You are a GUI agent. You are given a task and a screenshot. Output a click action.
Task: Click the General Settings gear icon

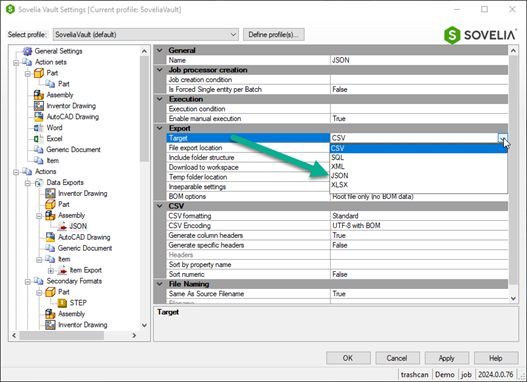[x=27, y=51]
